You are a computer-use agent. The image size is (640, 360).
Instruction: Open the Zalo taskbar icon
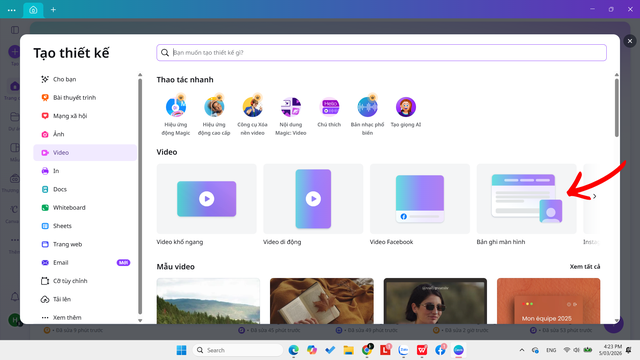404,350
